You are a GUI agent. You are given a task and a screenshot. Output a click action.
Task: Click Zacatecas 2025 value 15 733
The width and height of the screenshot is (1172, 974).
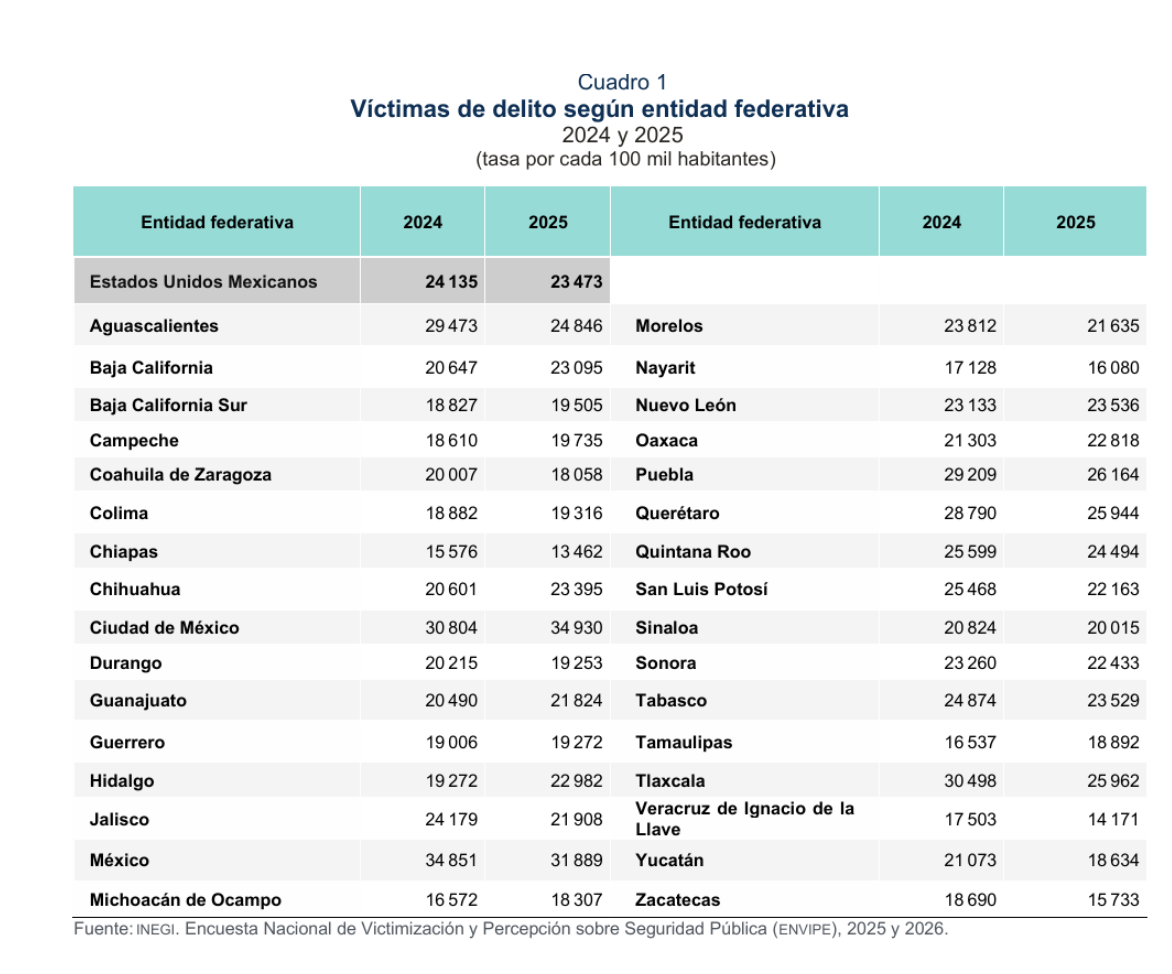point(1113,900)
